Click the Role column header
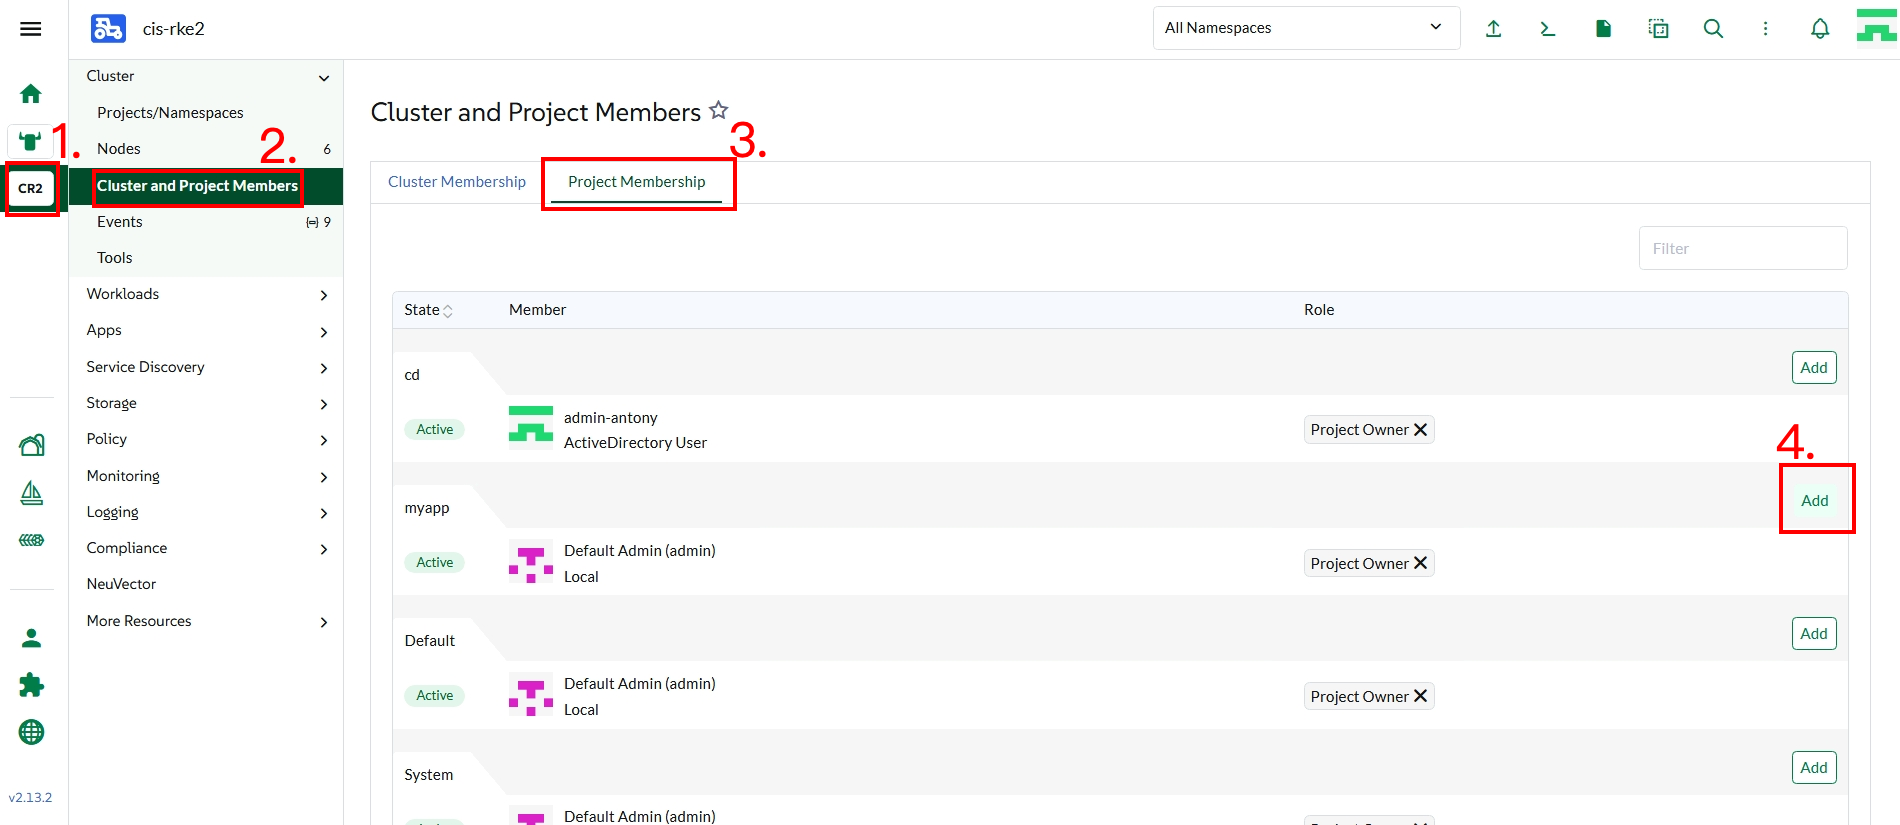1900x825 pixels. click(1319, 310)
